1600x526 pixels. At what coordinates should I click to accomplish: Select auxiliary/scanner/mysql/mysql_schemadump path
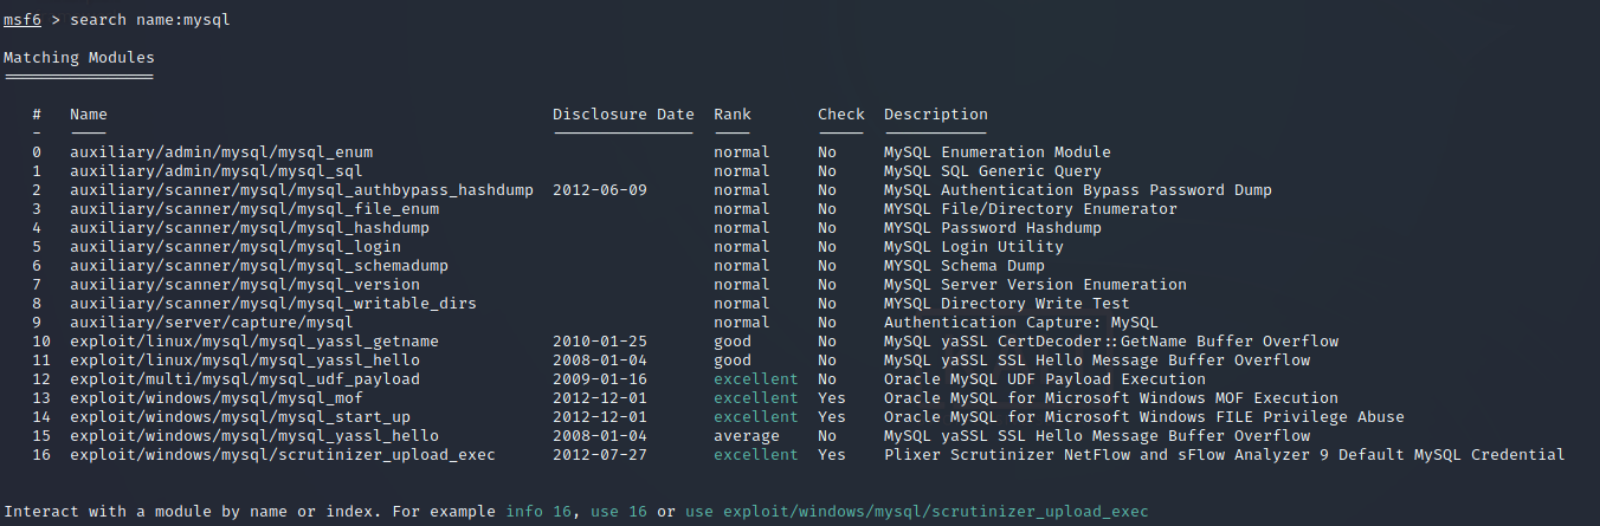tap(259, 267)
